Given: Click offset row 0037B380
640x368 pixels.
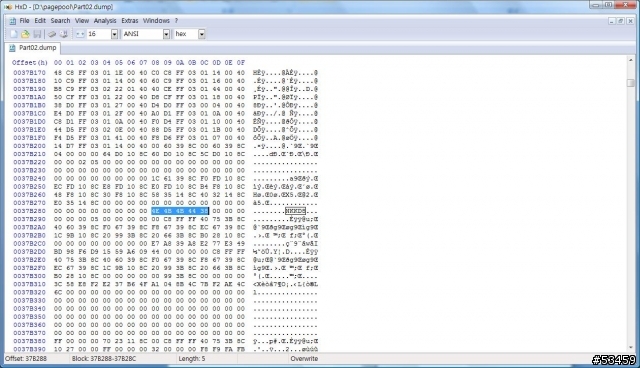Looking at the screenshot, I should (29, 341).
